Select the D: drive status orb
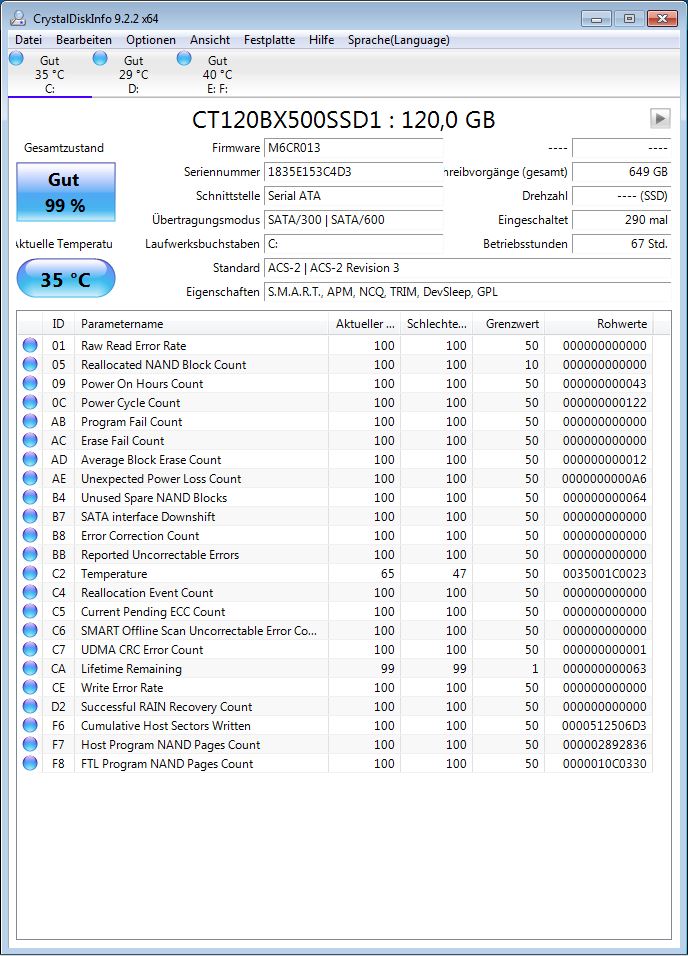This screenshot has width=688, height=956. (101, 59)
